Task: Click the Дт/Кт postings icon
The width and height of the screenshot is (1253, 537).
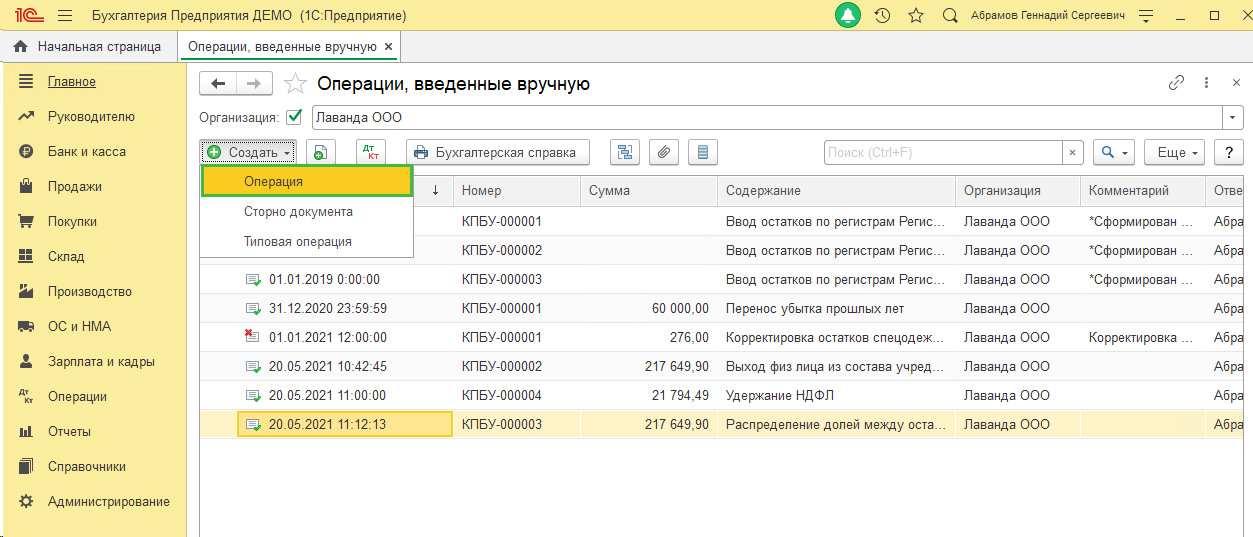Action: (371, 152)
